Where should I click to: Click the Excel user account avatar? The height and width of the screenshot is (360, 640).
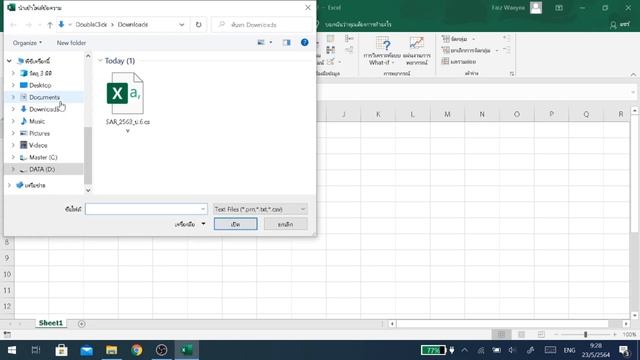click(x=536, y=8)
